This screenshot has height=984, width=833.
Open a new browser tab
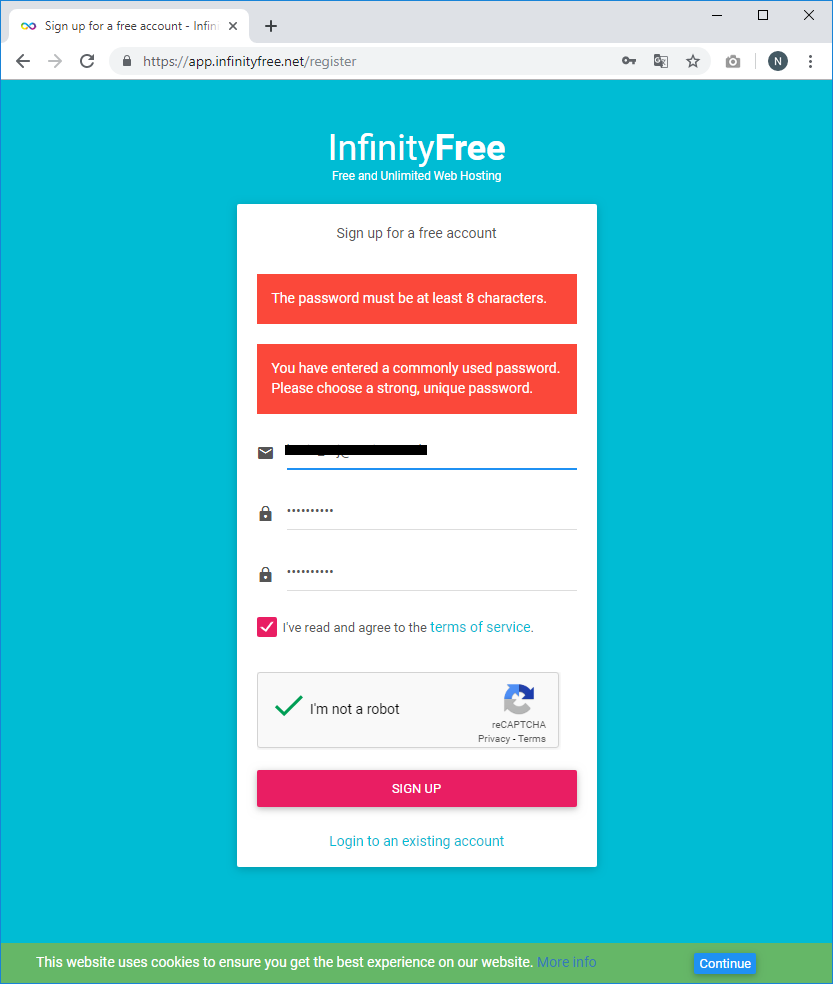tap(271, 26)
